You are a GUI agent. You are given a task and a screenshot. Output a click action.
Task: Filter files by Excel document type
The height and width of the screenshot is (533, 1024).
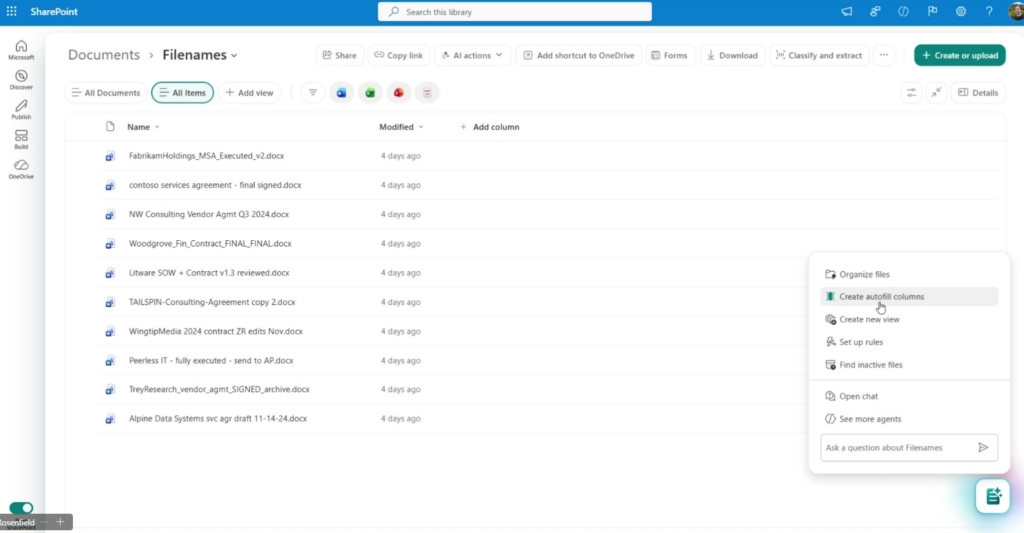pos(370,93)
